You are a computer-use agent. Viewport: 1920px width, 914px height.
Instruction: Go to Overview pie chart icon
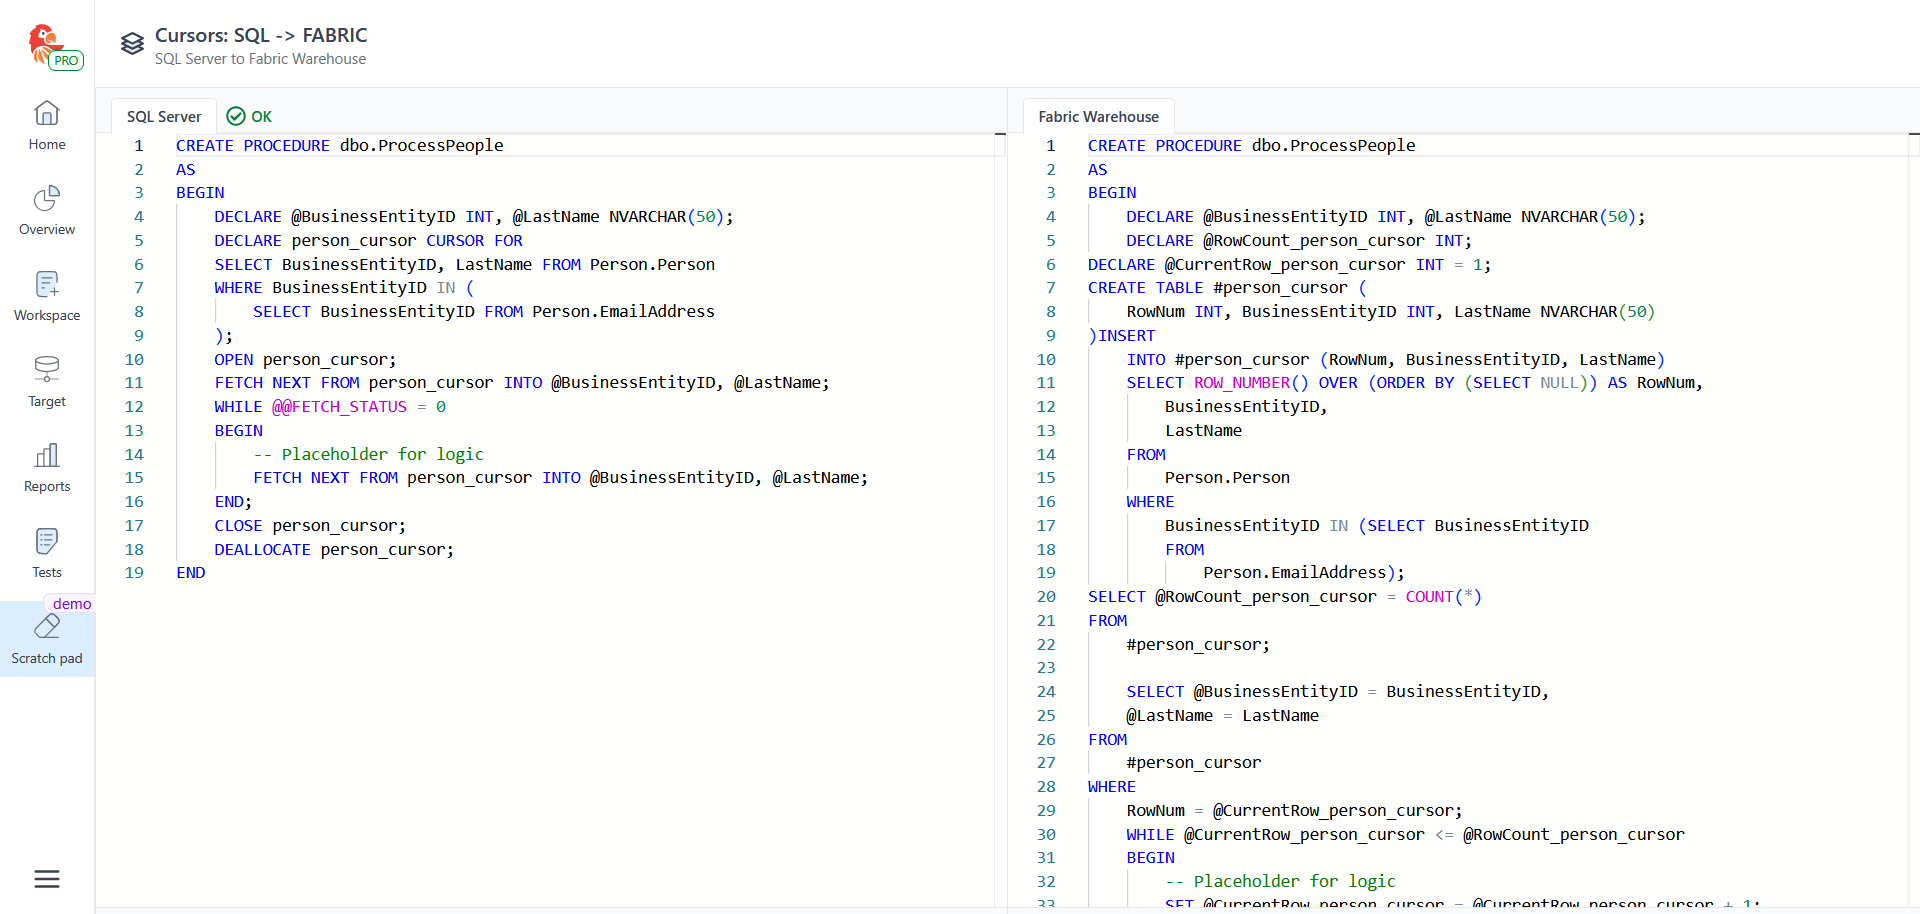47,199
